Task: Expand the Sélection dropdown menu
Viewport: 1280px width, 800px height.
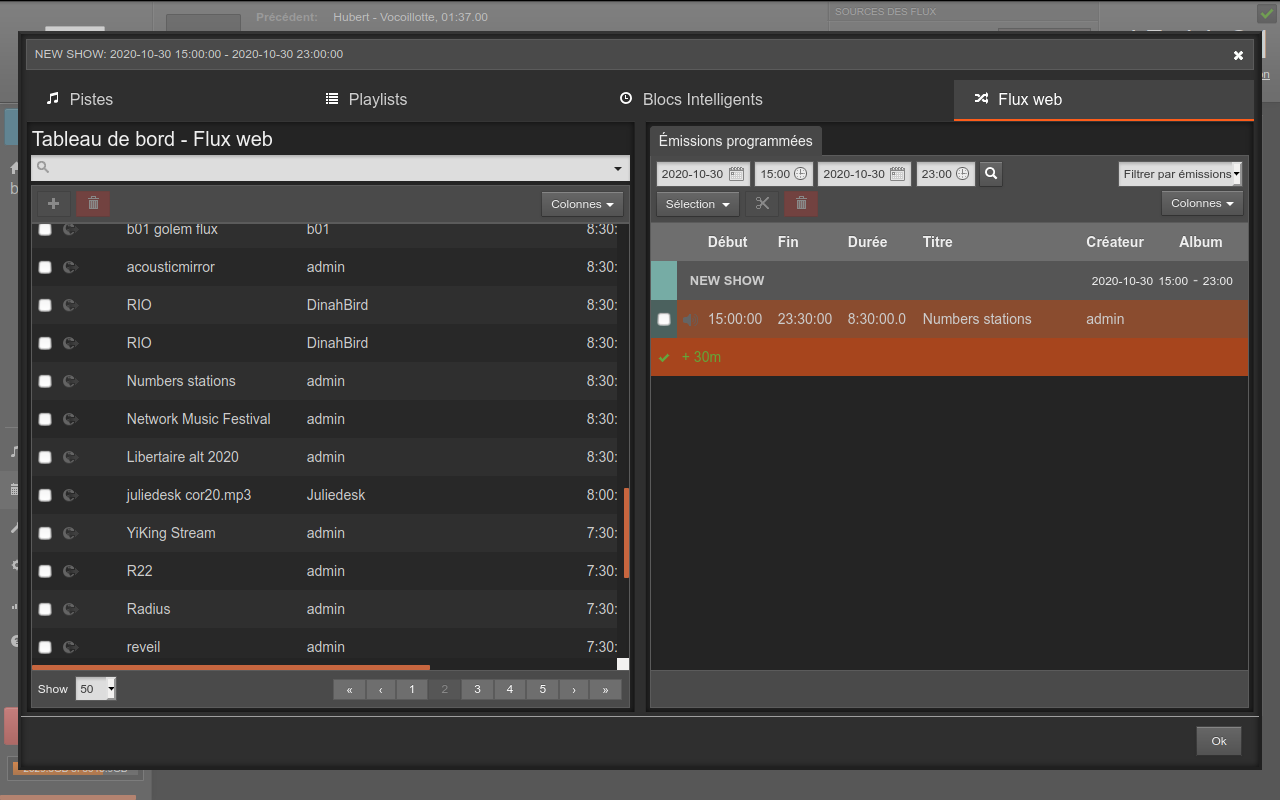Action: [x=697, y=204]
